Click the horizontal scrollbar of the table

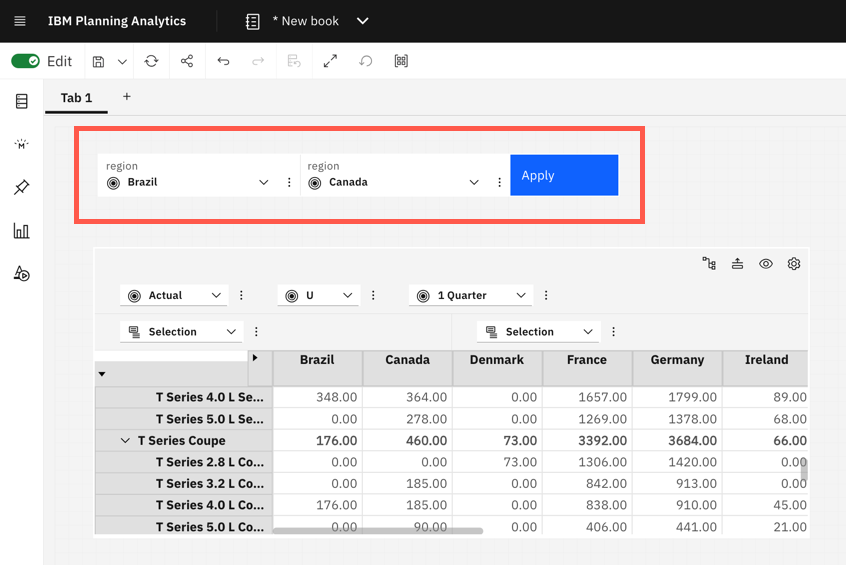[x=378, y=531]
